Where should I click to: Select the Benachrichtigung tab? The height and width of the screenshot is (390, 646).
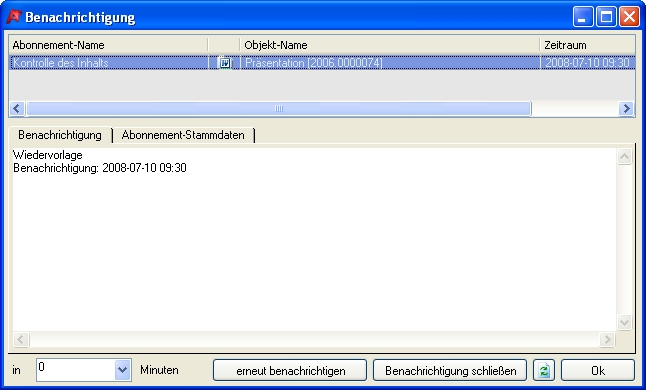[60, 135]
